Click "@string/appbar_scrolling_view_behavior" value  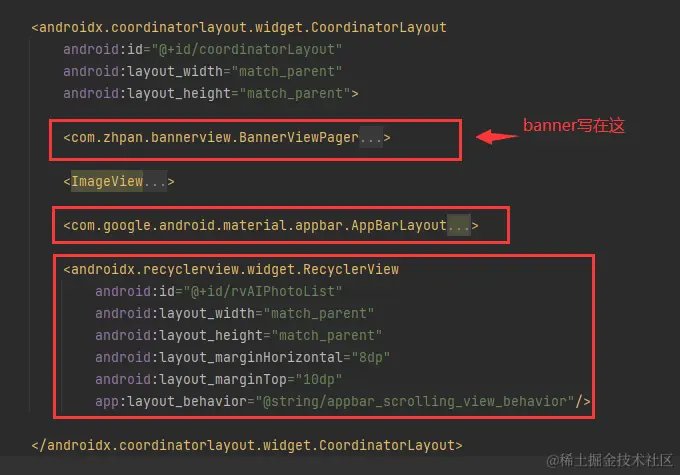pyautogui.click(x=415, y=402)
